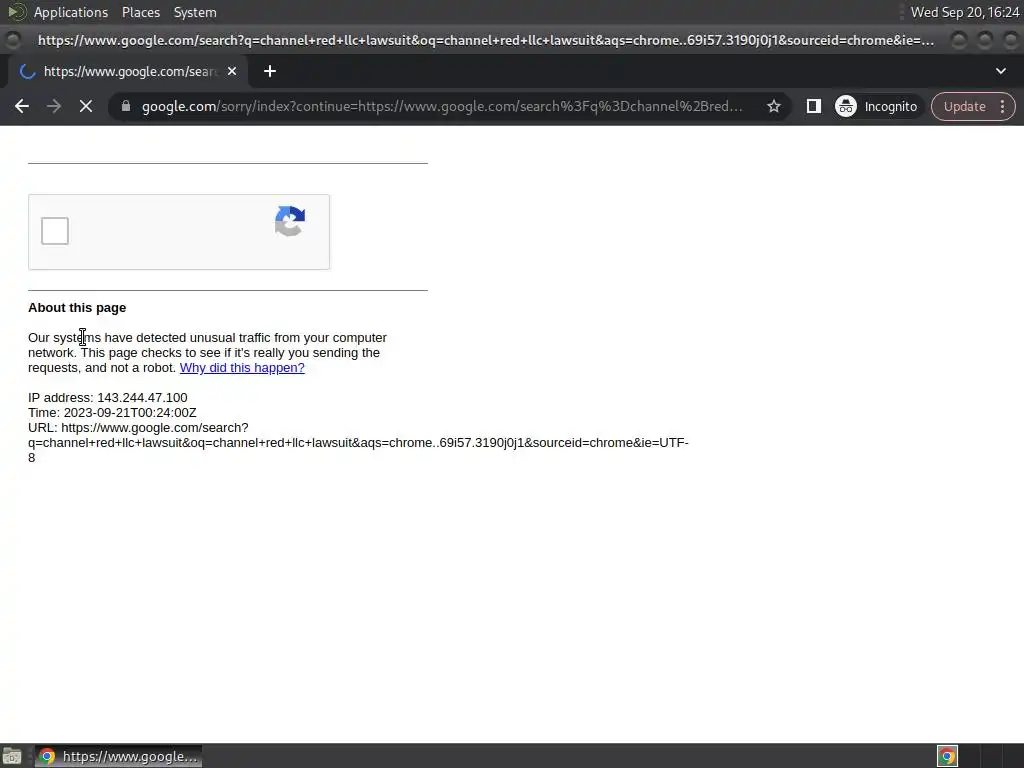Click the taskbar Chrome window button

pos(118,756)
